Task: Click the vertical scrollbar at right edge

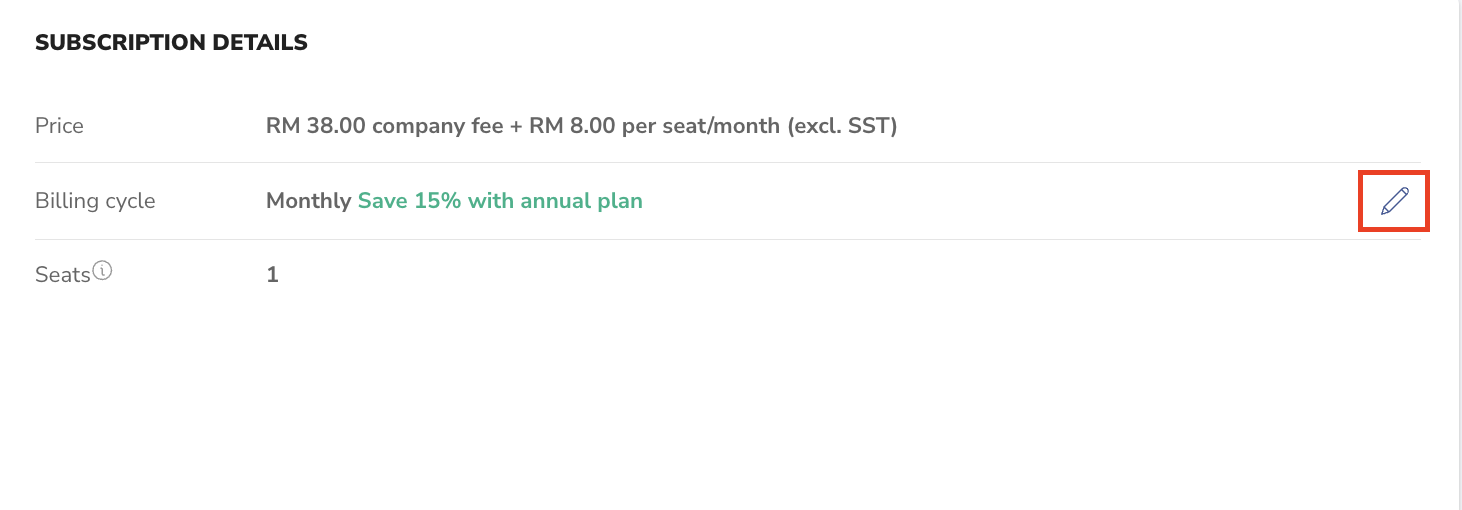Action: pos(1458,255)
